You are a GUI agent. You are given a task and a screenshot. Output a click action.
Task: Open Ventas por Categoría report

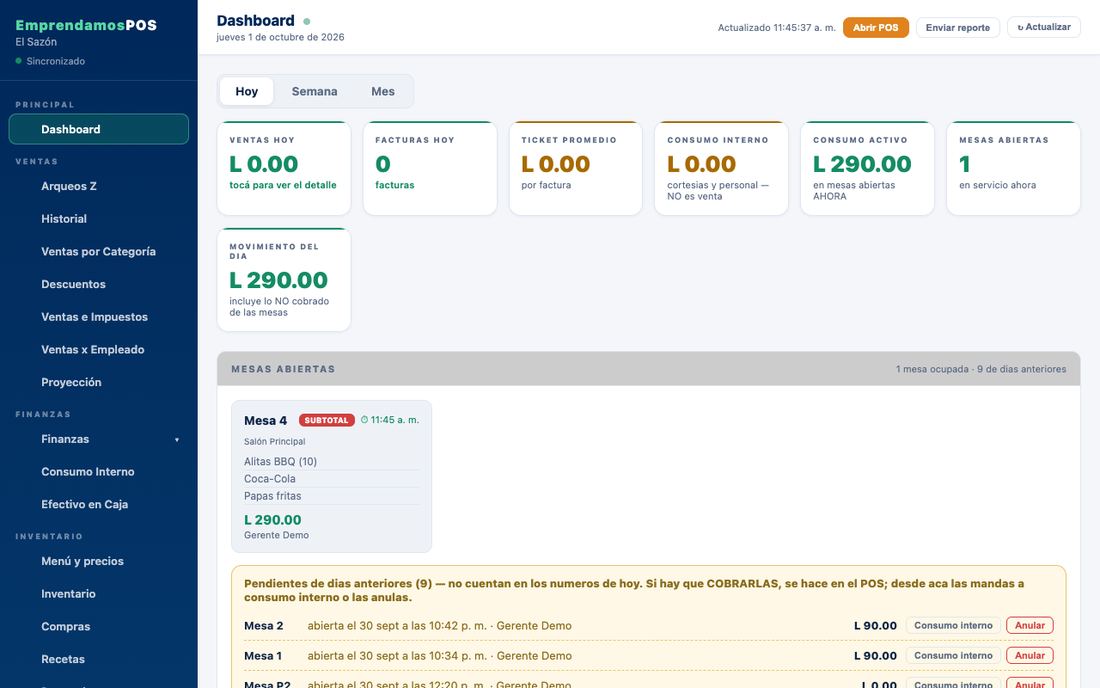tap(99, 251)
